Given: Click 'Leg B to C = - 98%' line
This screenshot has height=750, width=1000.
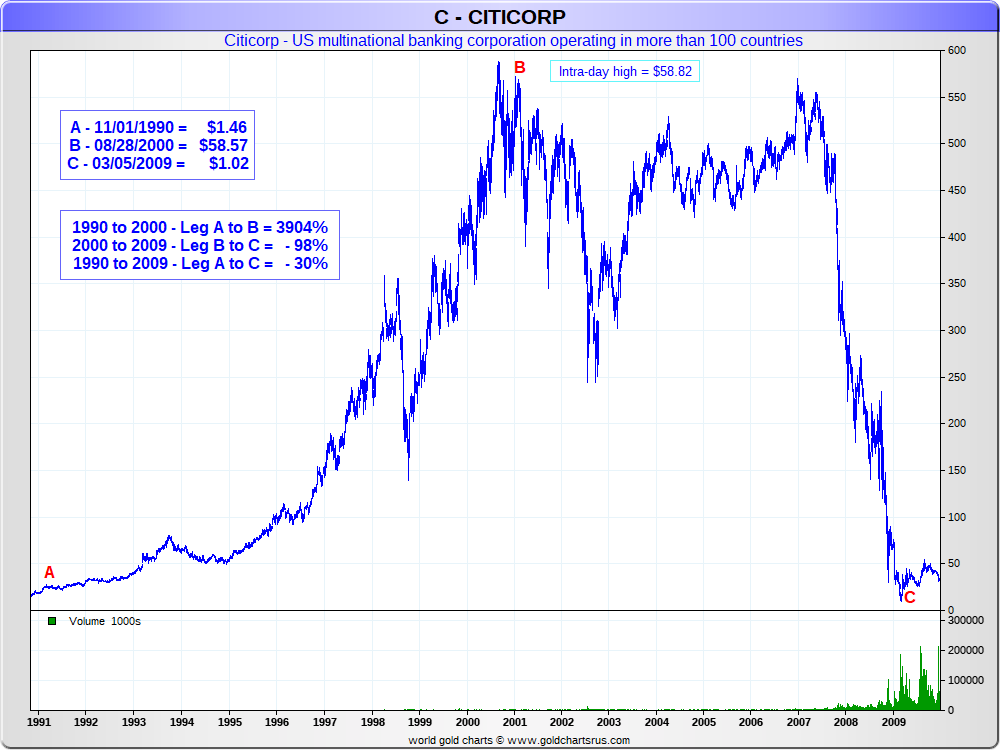Looking at the screenshot, I should 200,245.
